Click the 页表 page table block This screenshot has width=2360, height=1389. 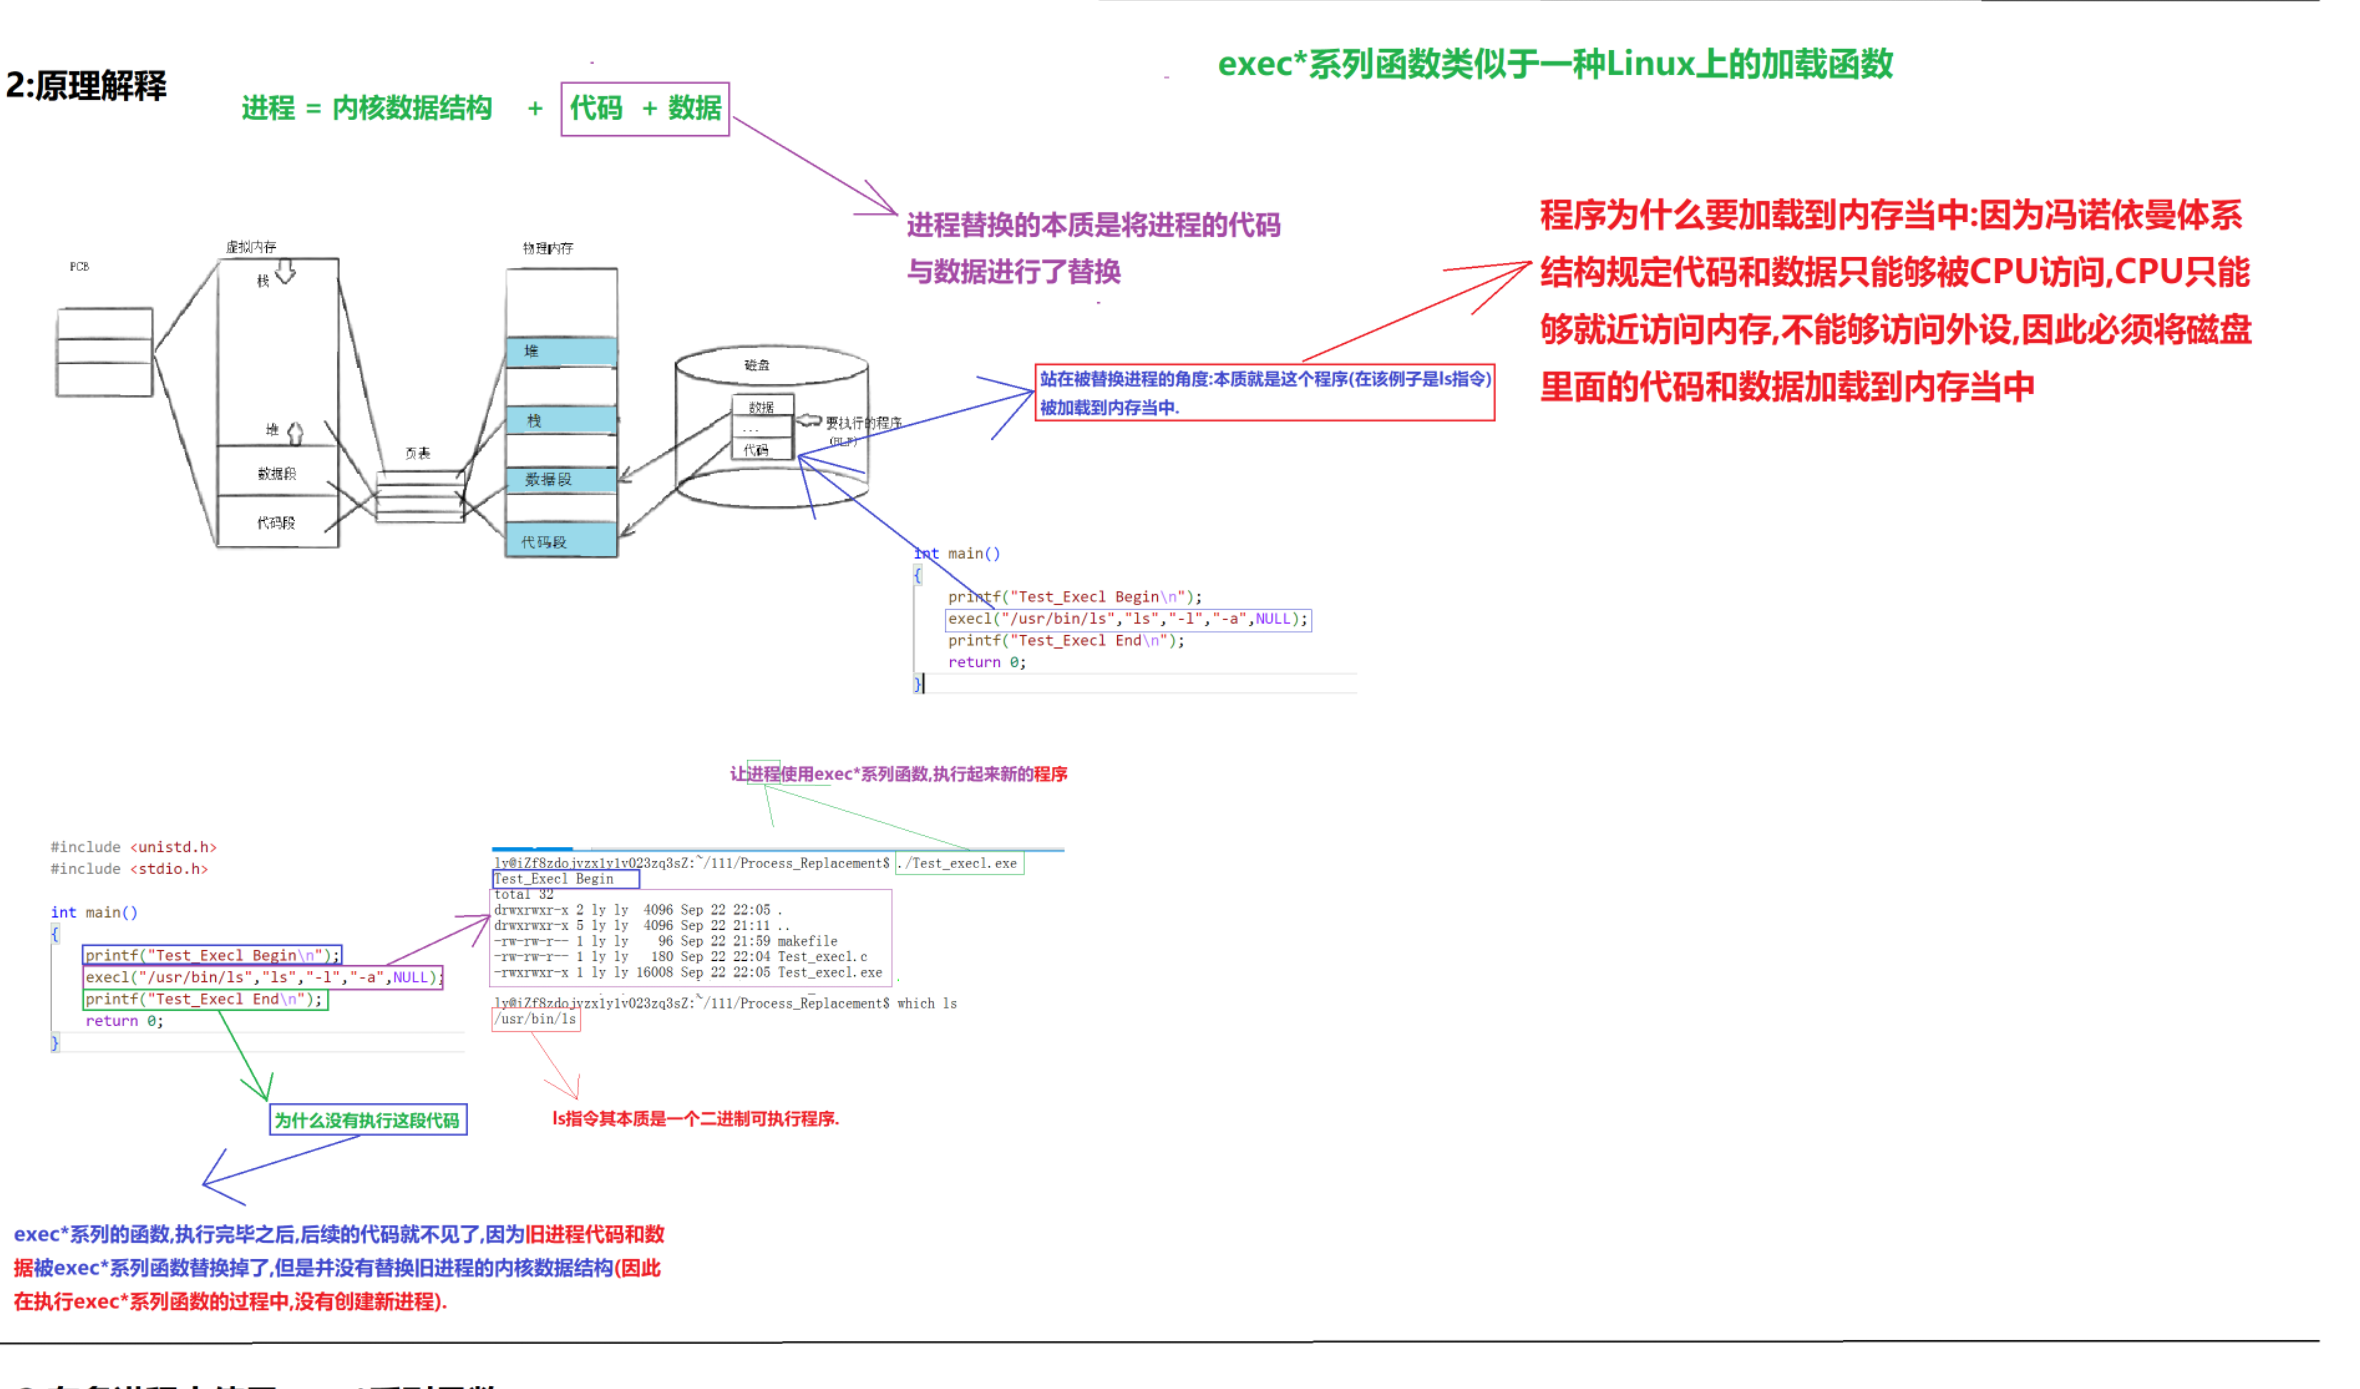pos(420,496)
